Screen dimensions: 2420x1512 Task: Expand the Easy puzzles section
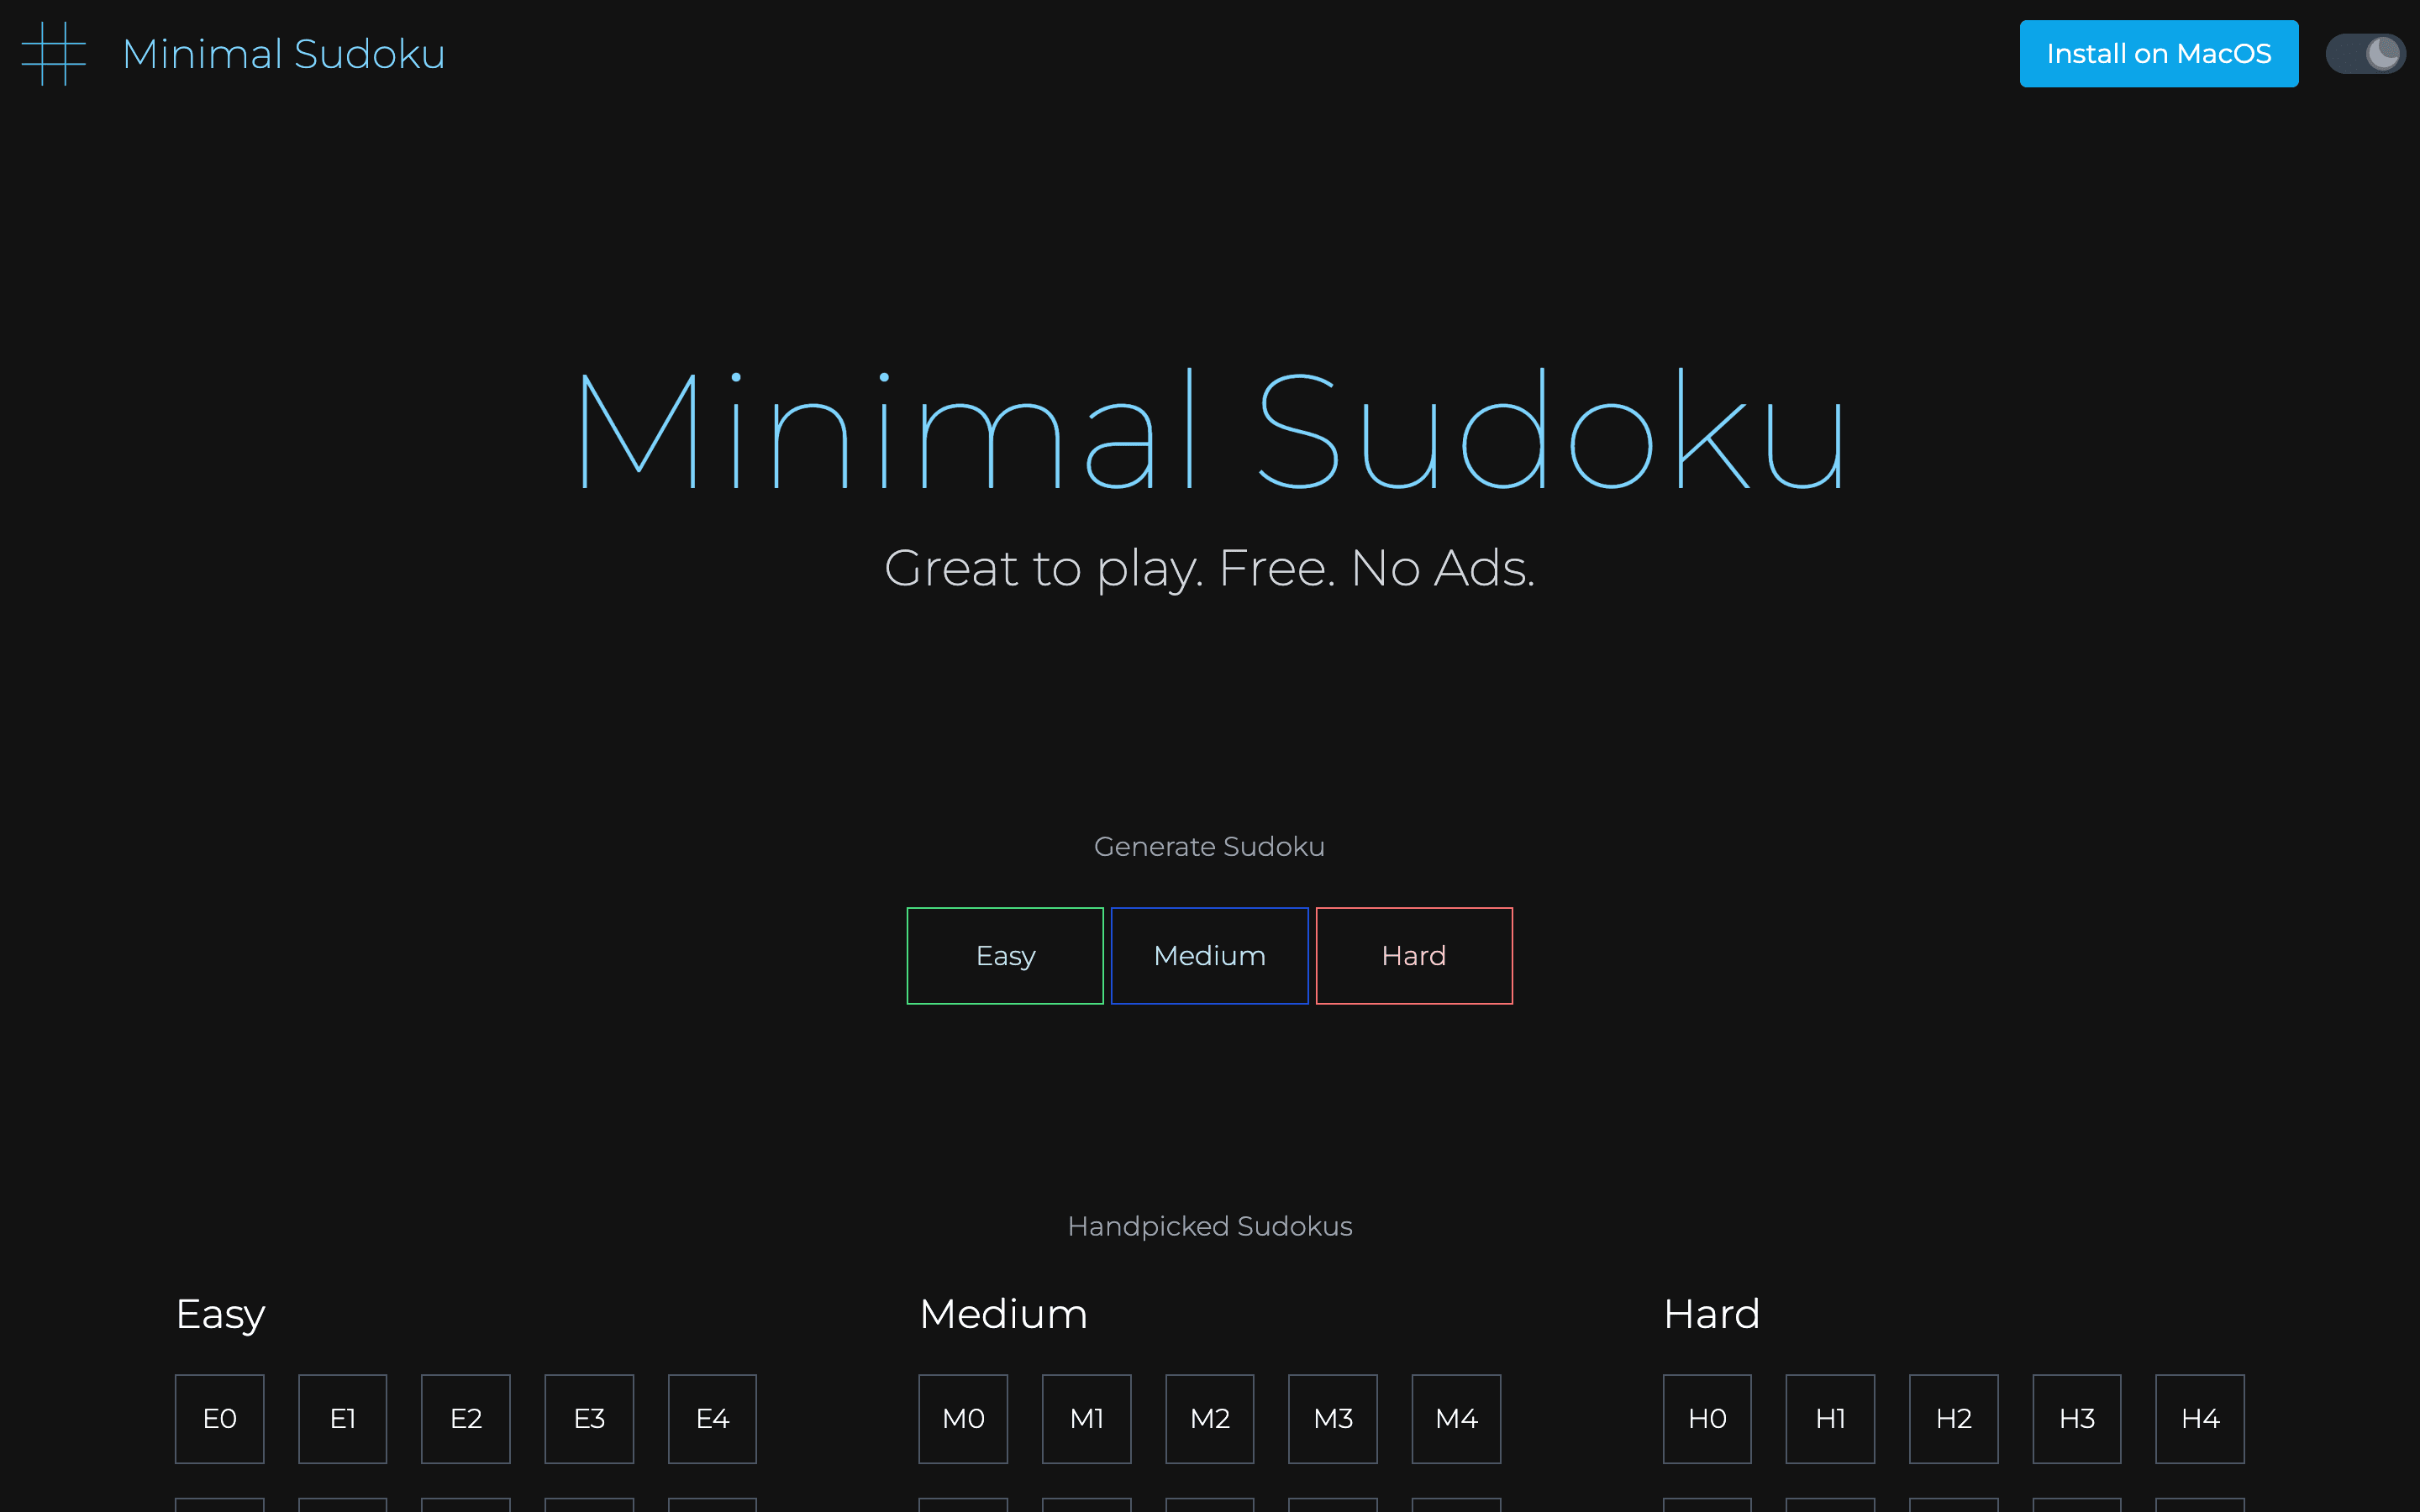point(219,1314)
